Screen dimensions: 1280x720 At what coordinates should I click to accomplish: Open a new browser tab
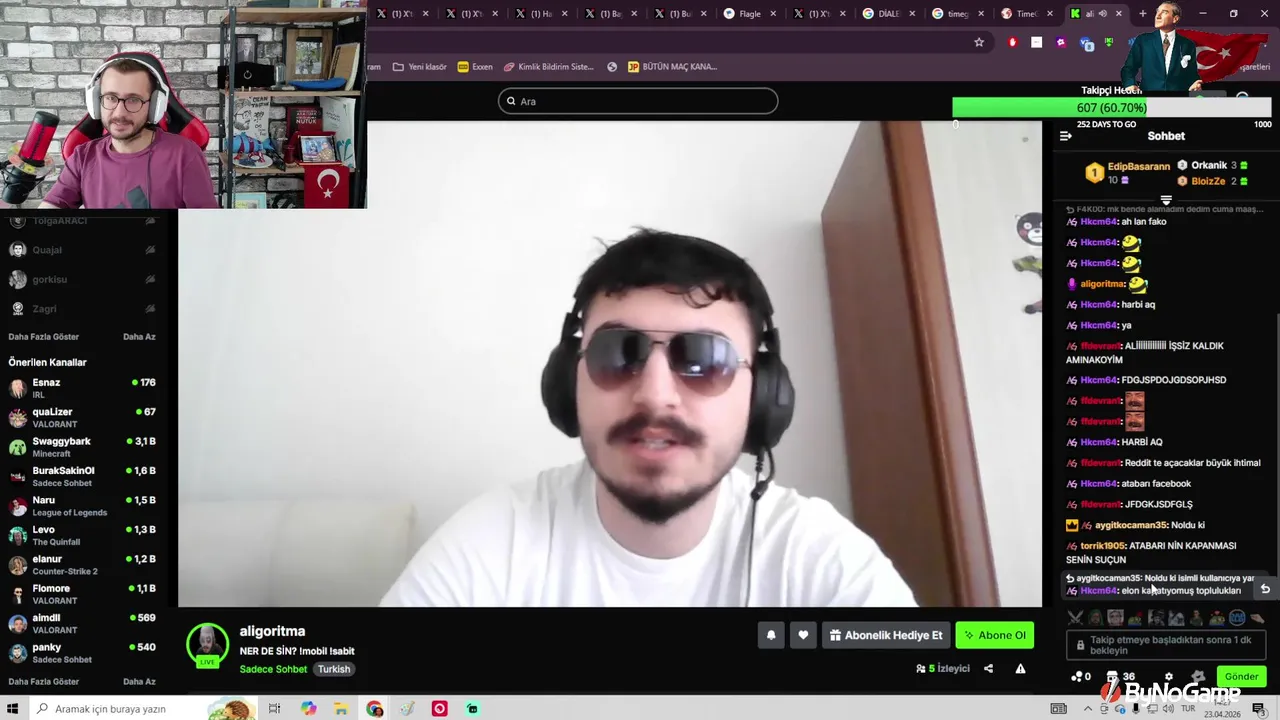click(x=1143, y=14)
